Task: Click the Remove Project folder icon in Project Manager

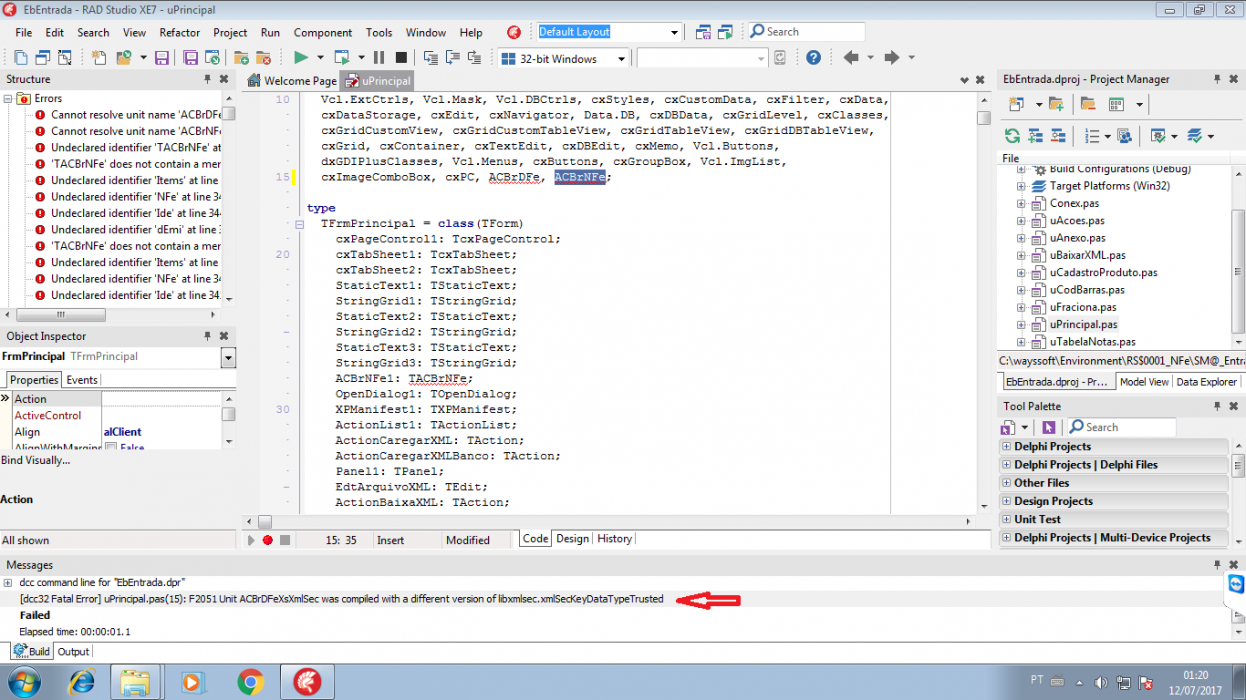Action: pyautogui.click(x=1088, y=104)
